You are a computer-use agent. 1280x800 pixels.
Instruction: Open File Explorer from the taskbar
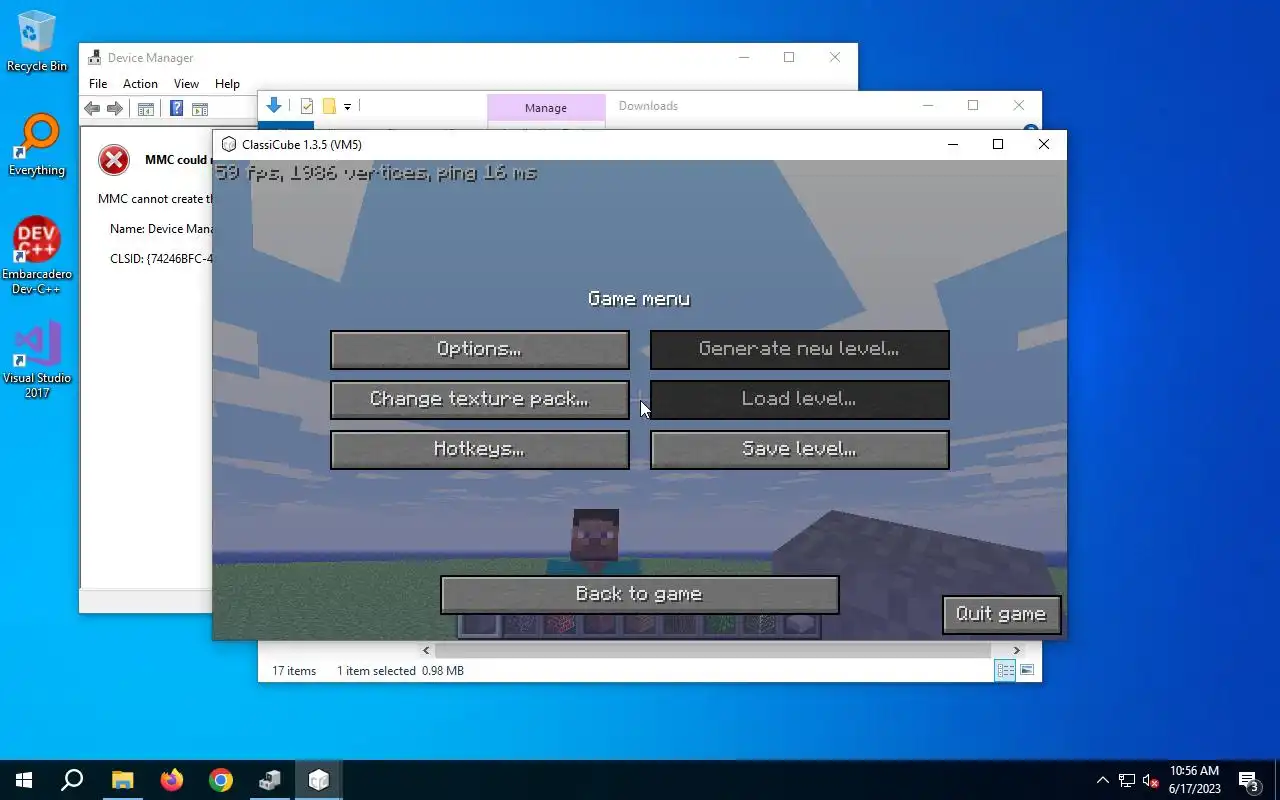(122, 780)
